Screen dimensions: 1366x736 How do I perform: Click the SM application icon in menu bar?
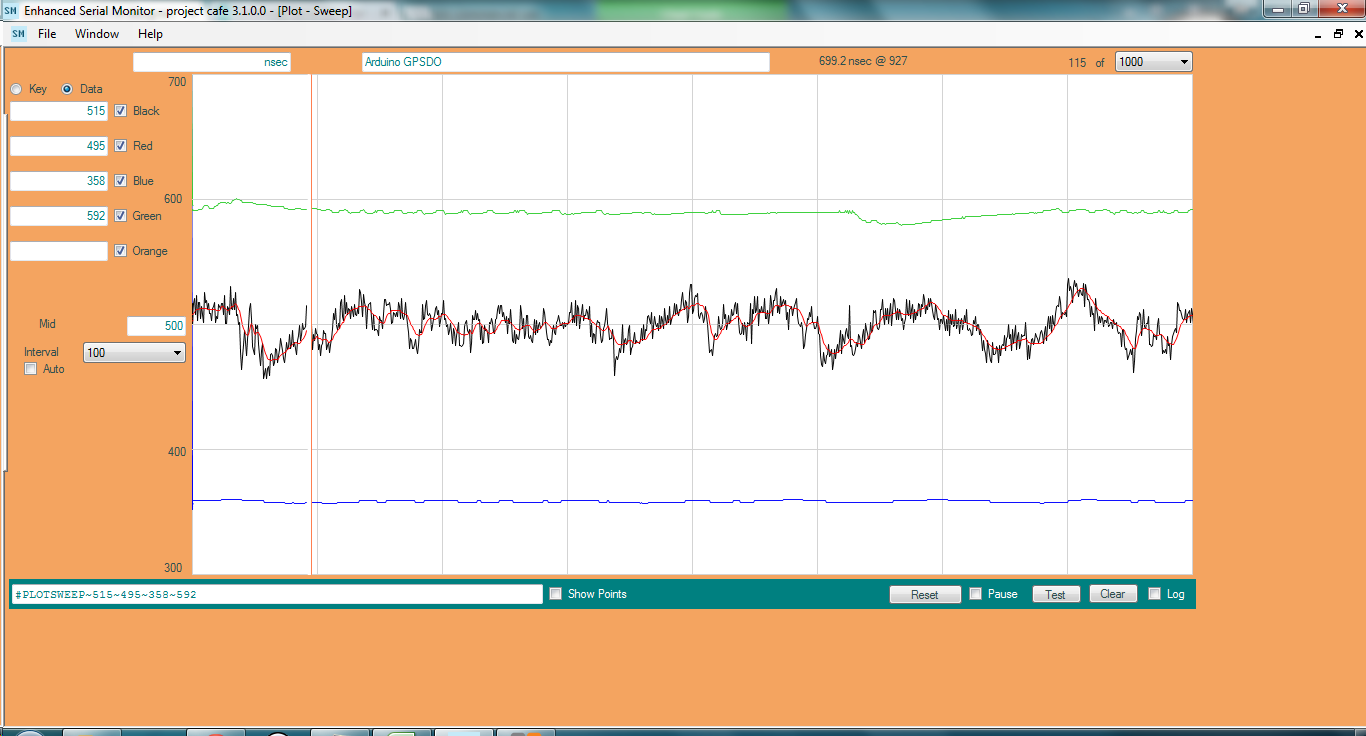18,34
